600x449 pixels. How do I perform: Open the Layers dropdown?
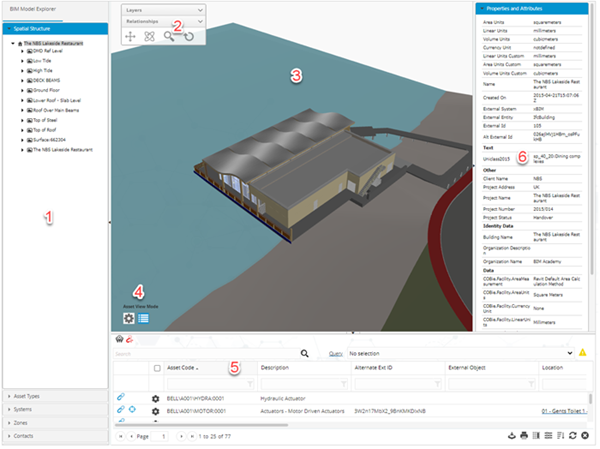pos(164,8)
